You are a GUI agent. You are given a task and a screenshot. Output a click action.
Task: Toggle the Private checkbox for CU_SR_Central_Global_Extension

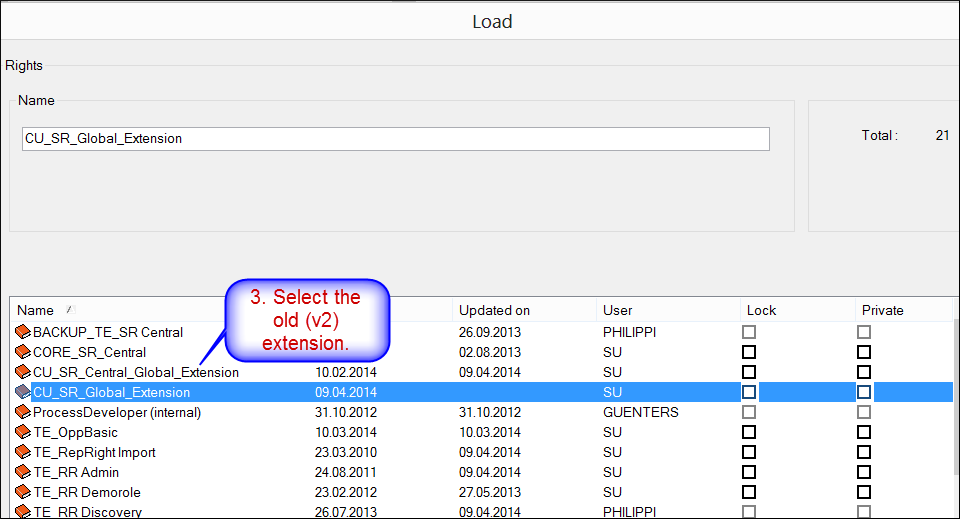click(864, 372)
